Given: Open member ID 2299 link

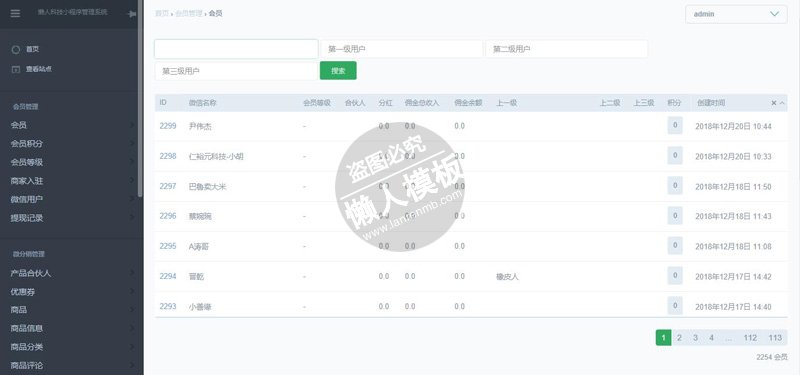Looking at the screenshot, I should click(x=168, y=126).
